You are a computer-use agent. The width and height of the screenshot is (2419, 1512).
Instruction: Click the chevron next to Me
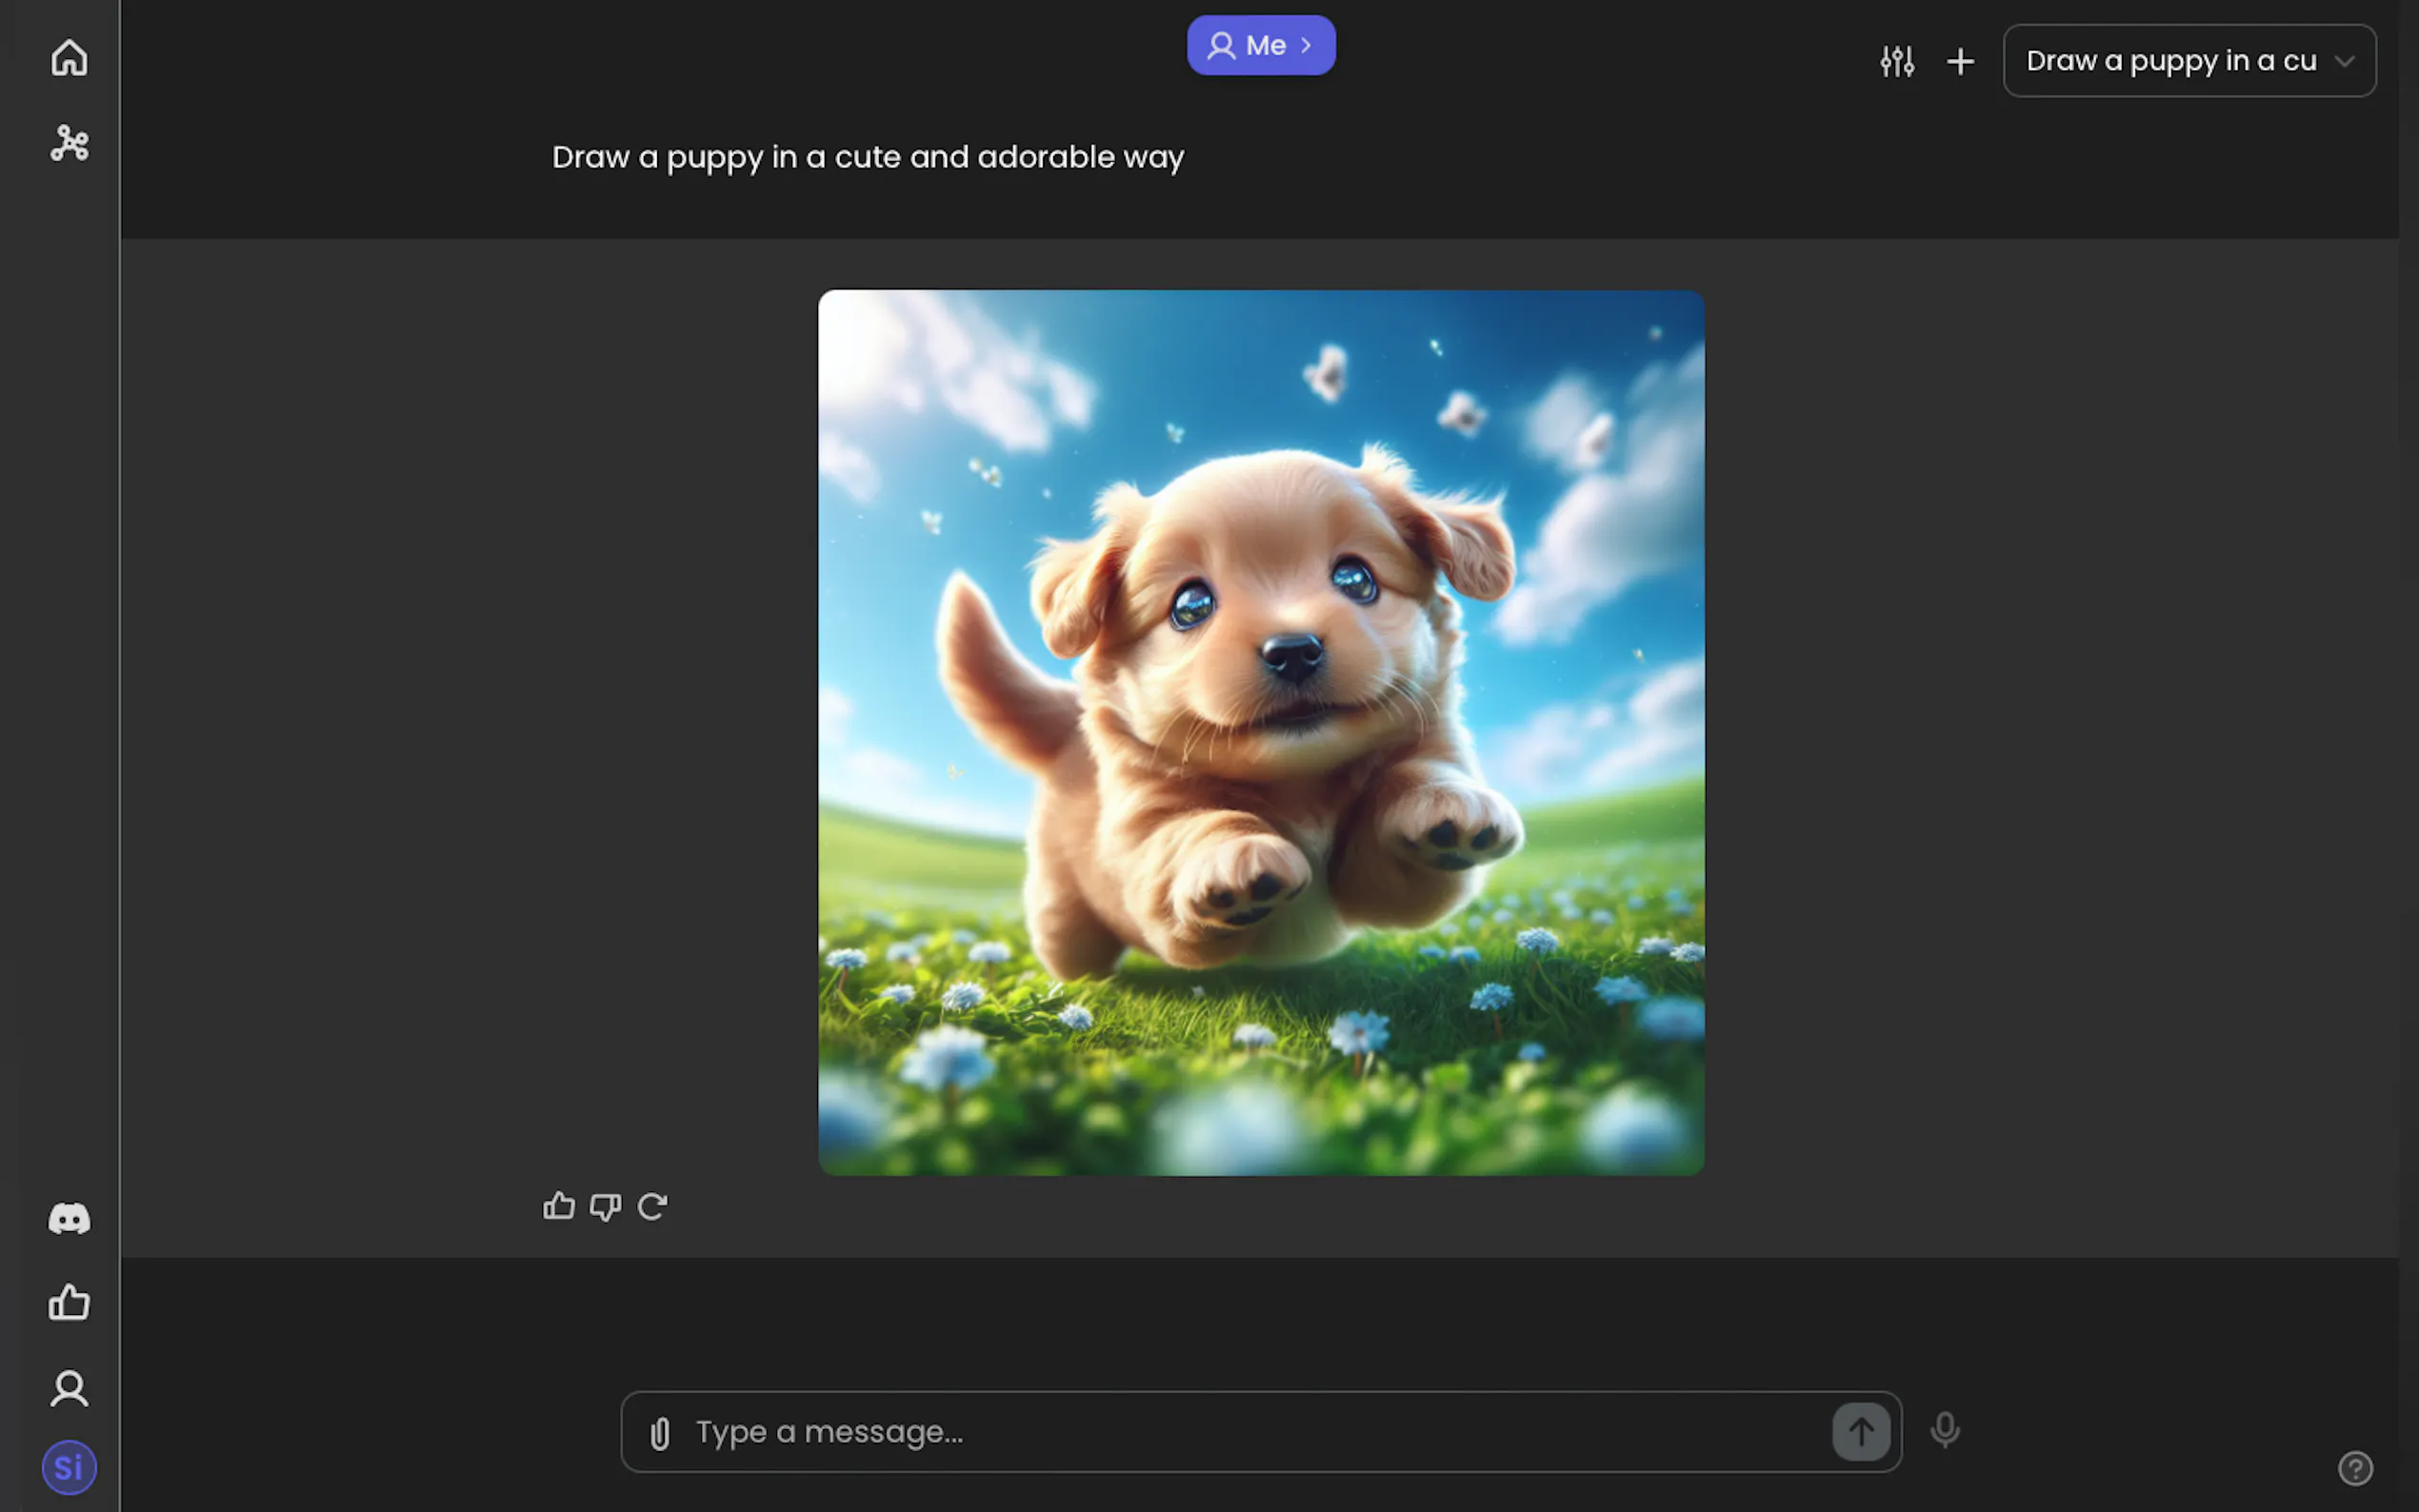pos(1306,45)
